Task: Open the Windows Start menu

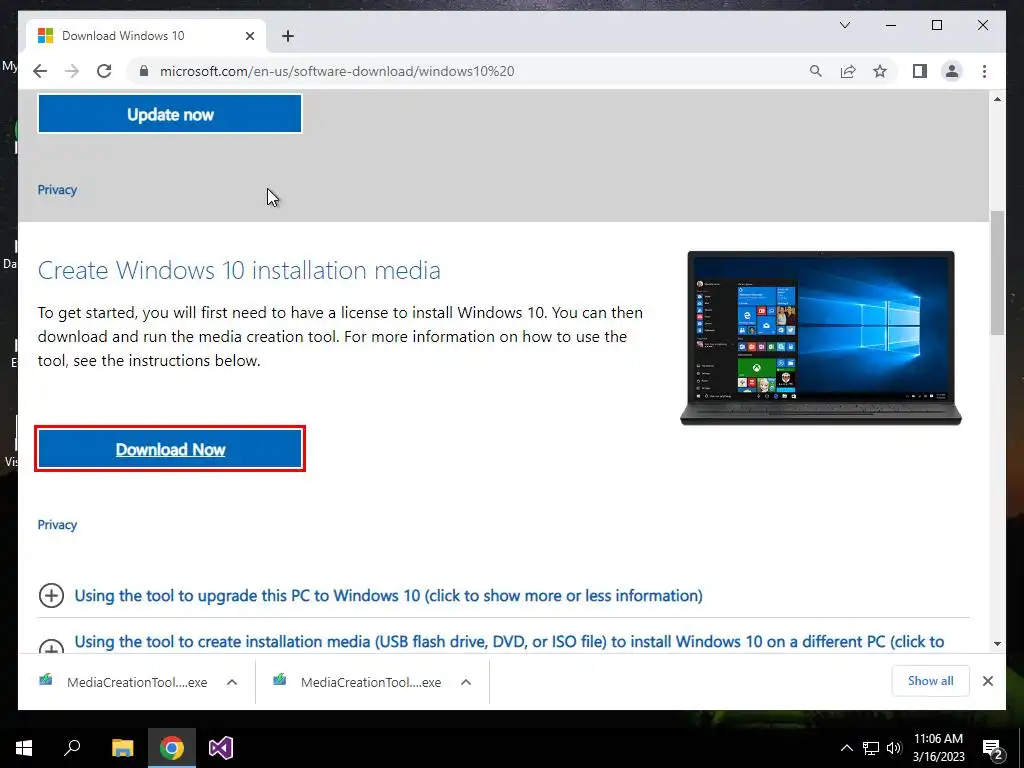Action: [24, 748]
